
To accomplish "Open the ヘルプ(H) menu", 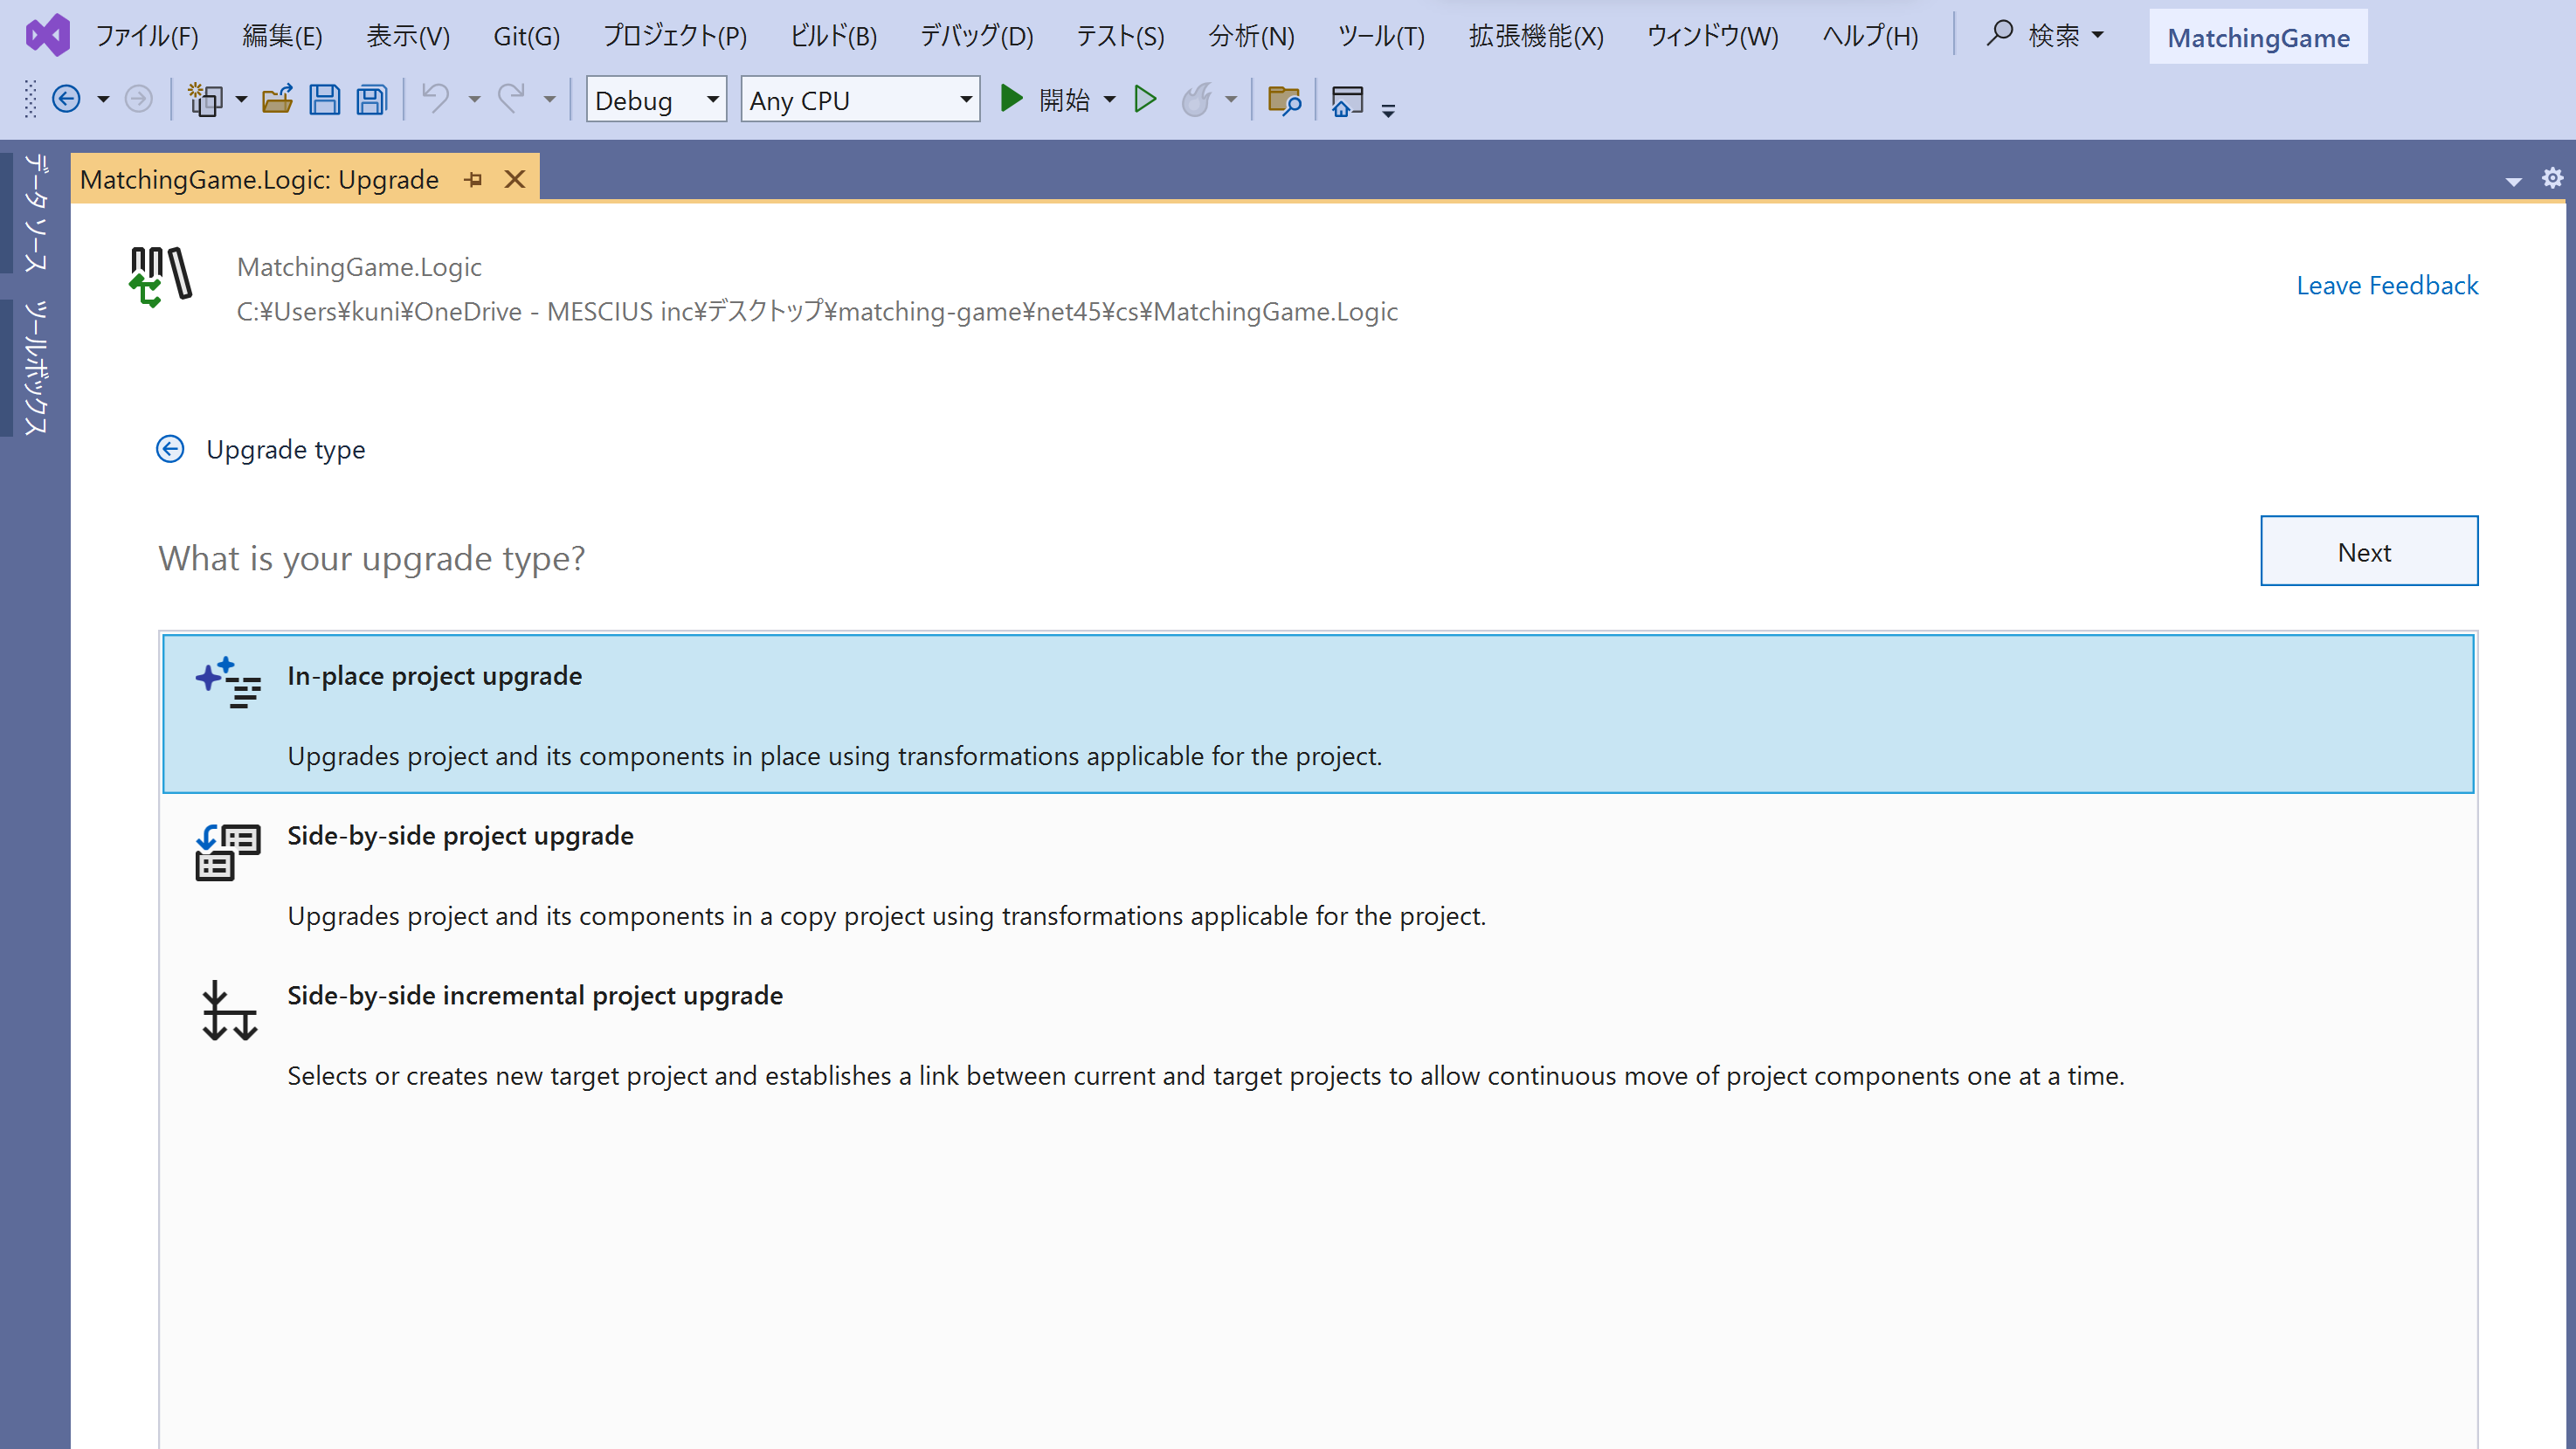I will tap(1870, 36).
